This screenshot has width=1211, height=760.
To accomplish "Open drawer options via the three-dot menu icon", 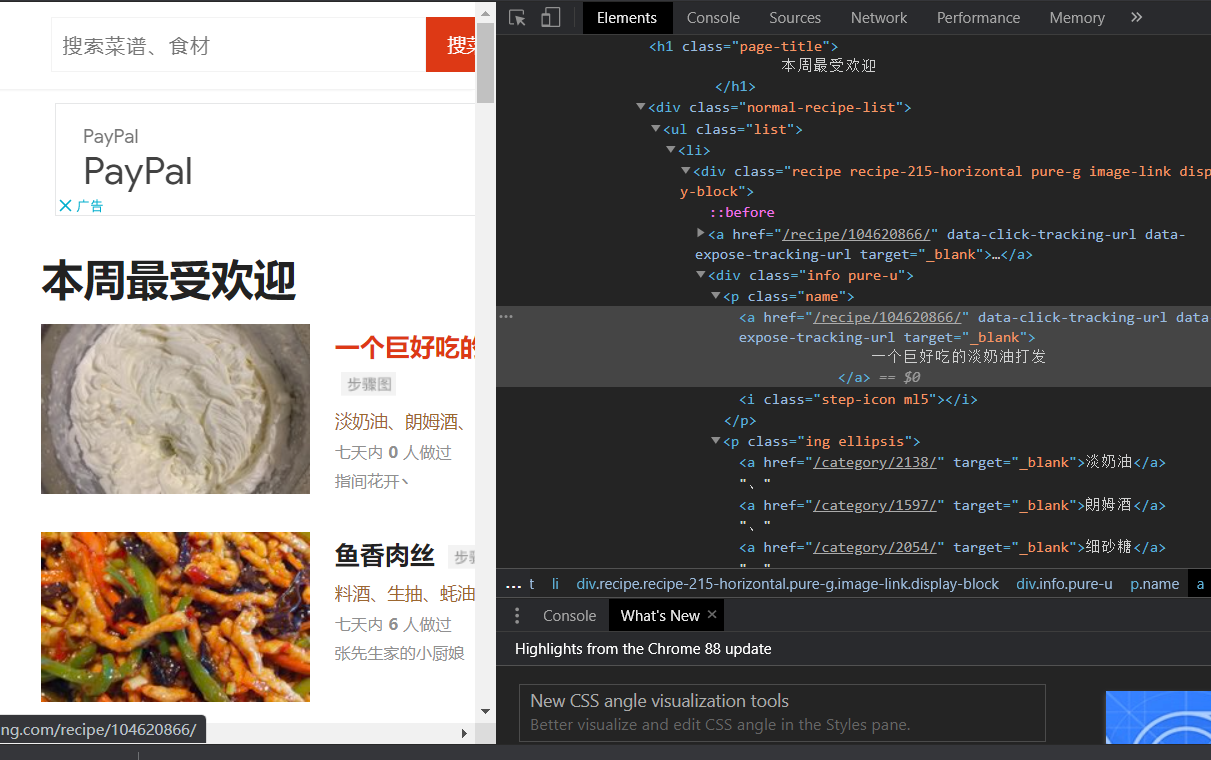I will 517,615.
